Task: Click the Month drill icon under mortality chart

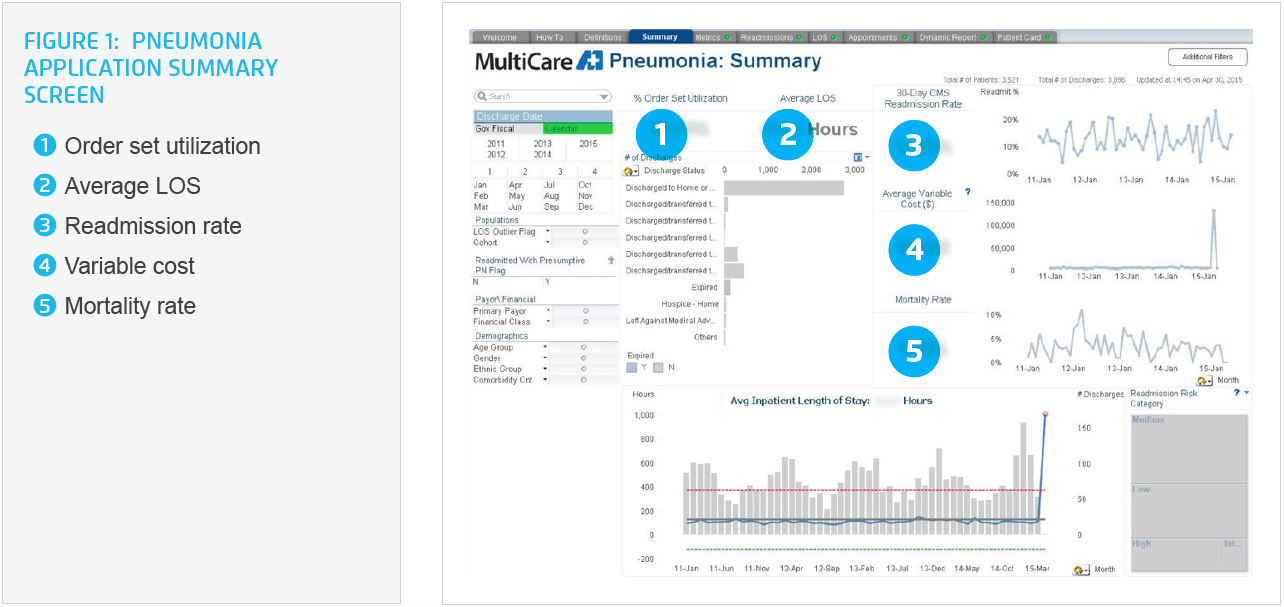Action: 1204,380
